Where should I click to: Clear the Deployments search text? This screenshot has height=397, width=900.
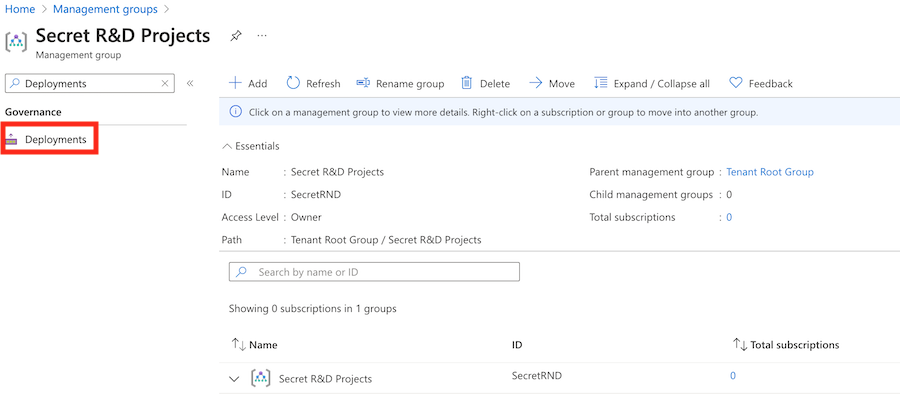point(165,83)
